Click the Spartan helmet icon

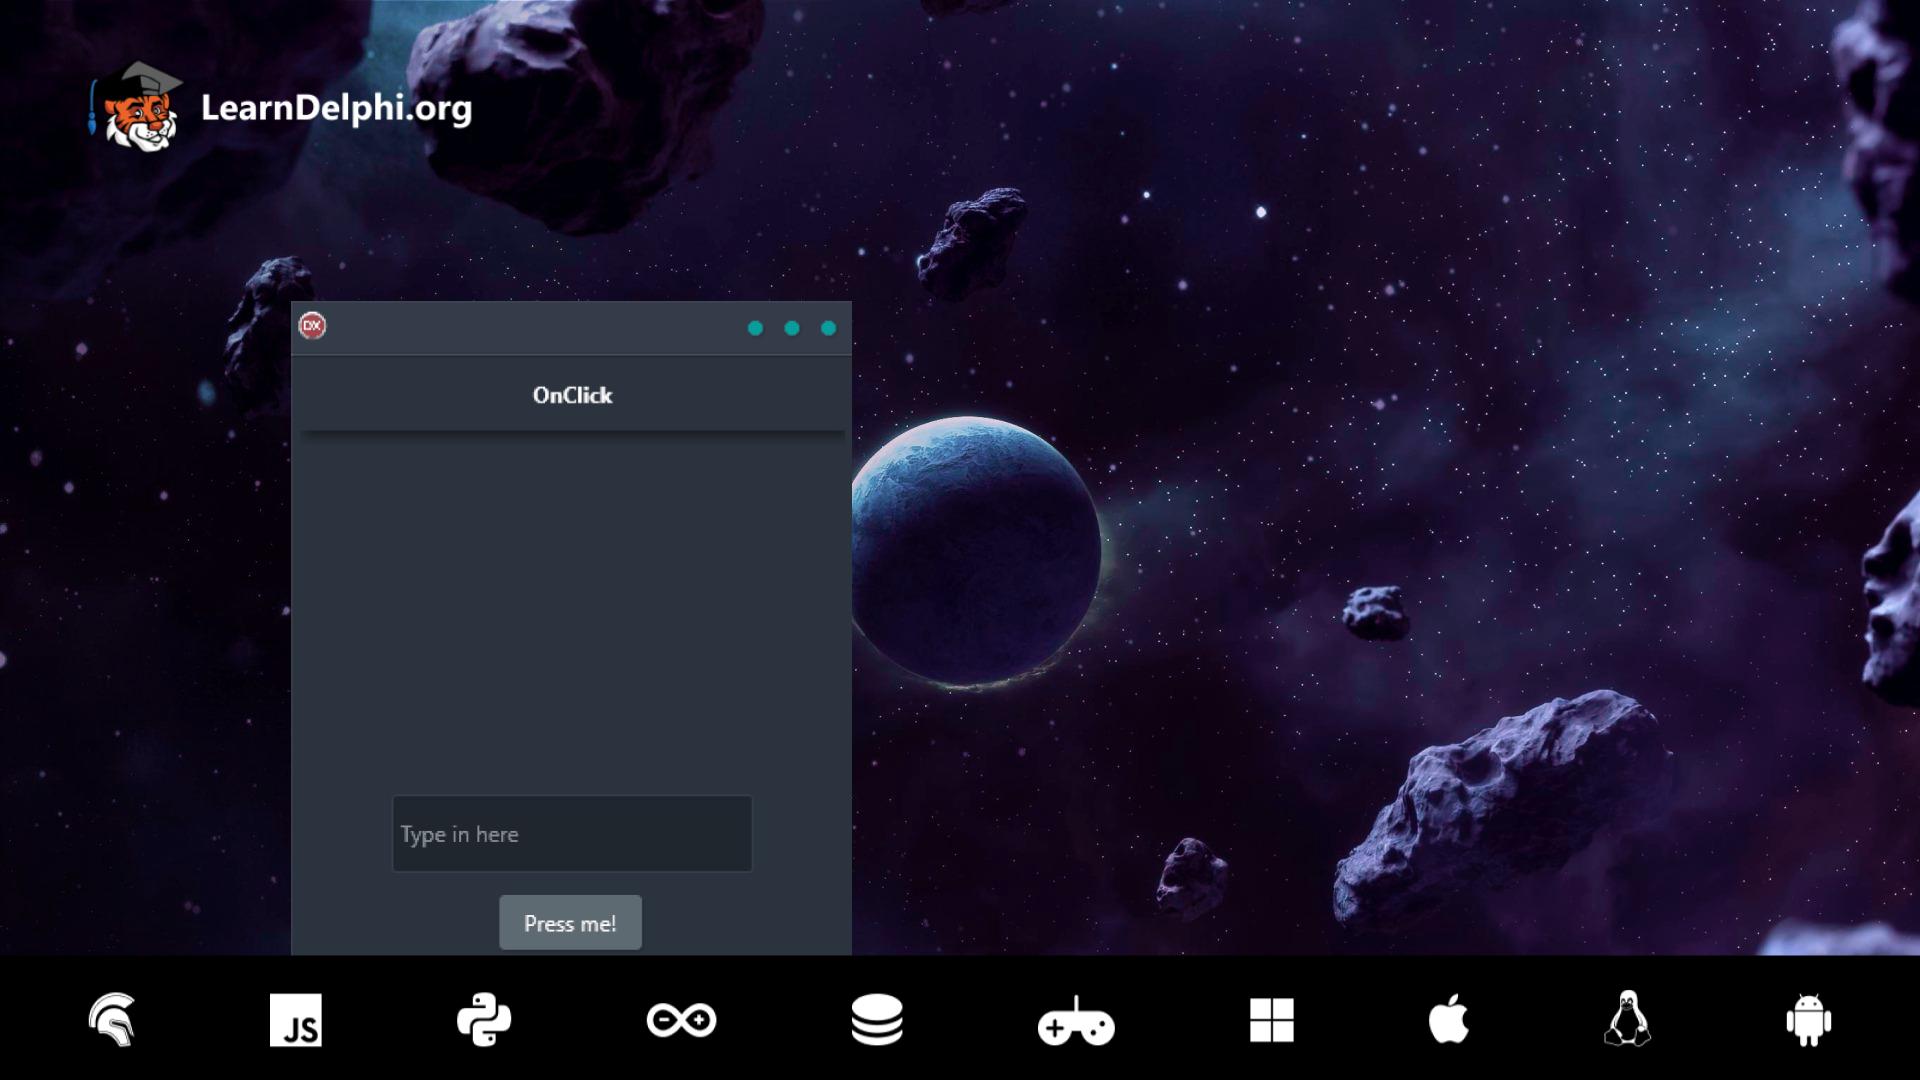click(x=112, y=1020)
